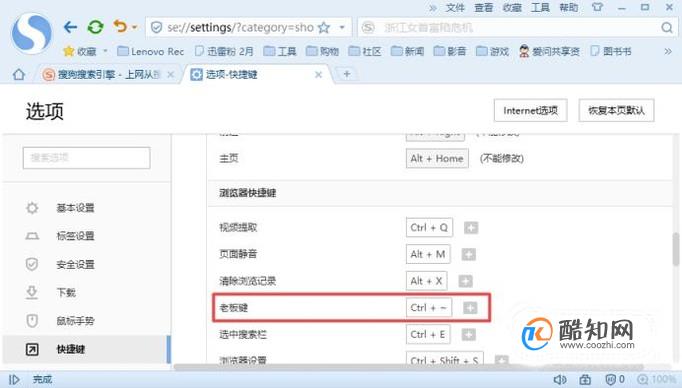Switch to the 搜狗搜索引擎 tab
The image size is (682, 388).
point(103,75)
